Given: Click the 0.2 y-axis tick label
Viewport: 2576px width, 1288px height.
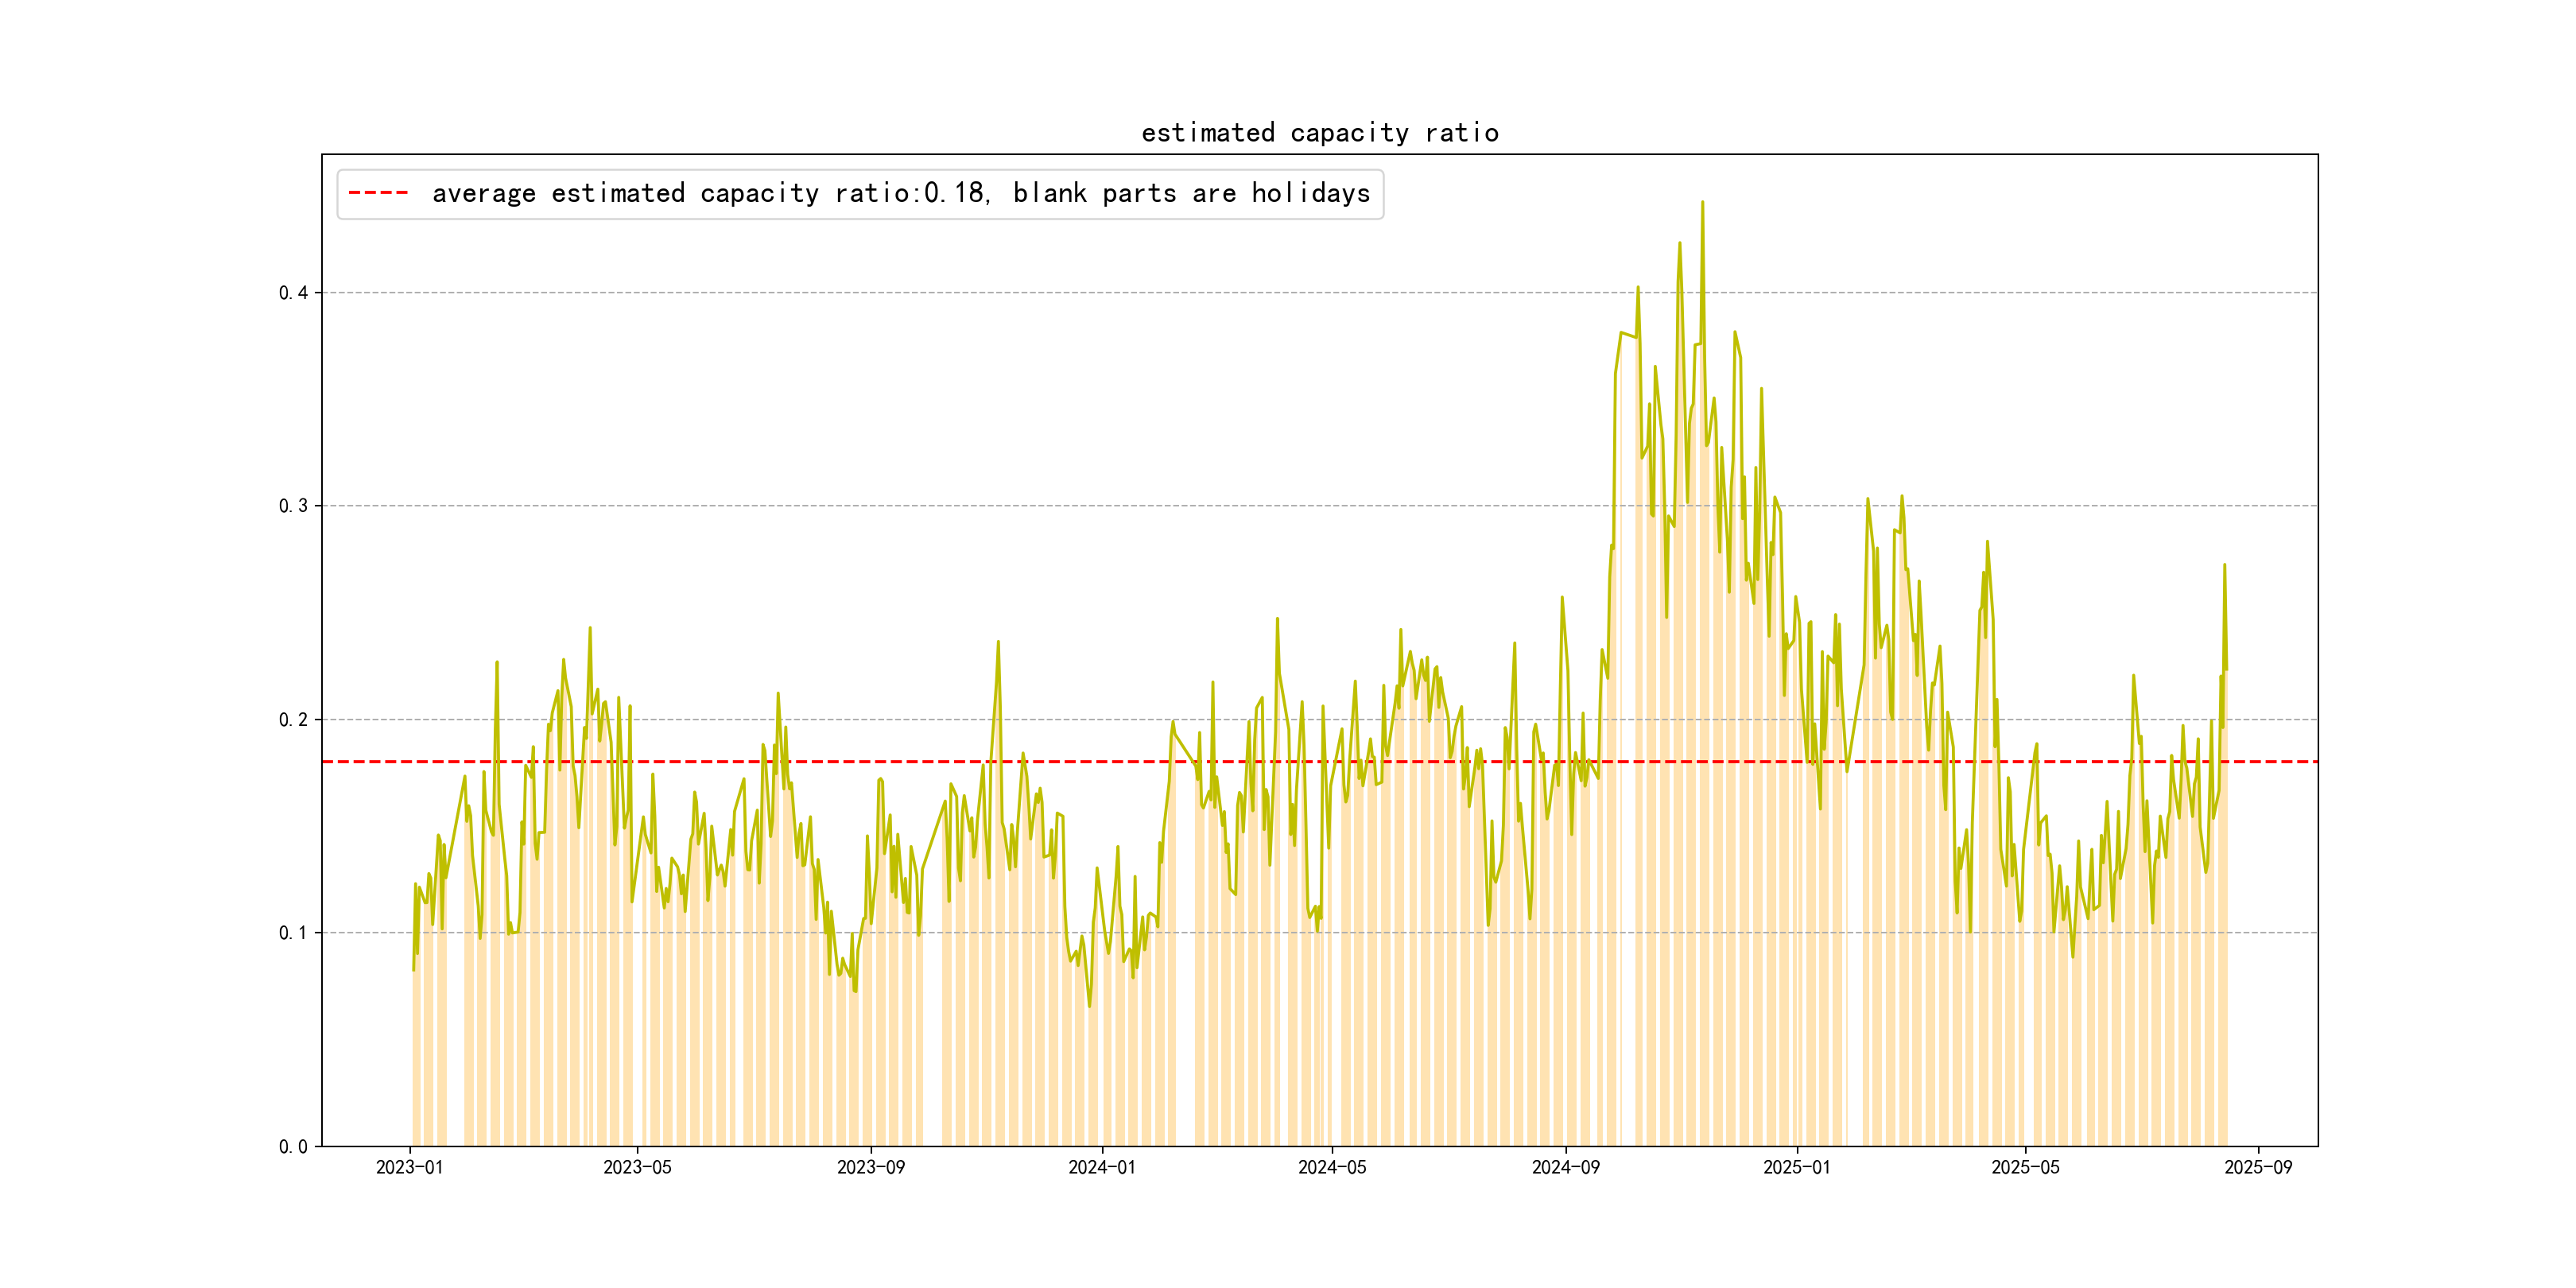Looking at the screenshot, I should [x=293, y=720].
